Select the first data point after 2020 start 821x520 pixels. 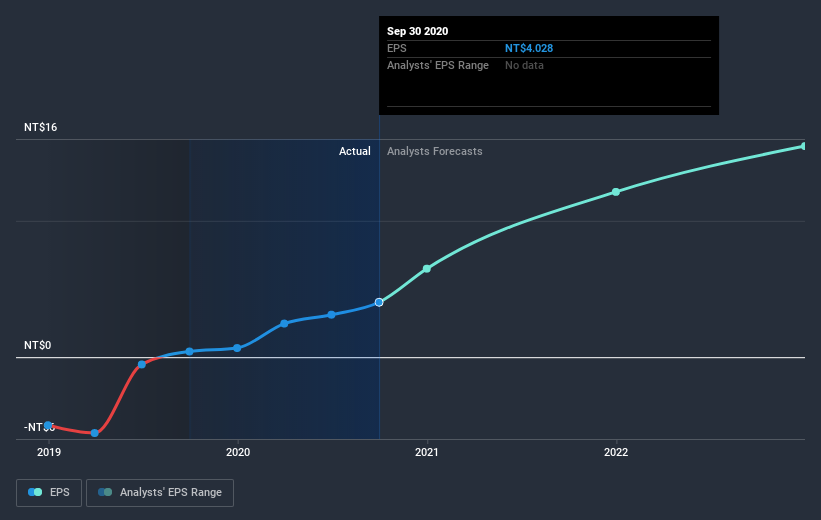coord(284,323)
